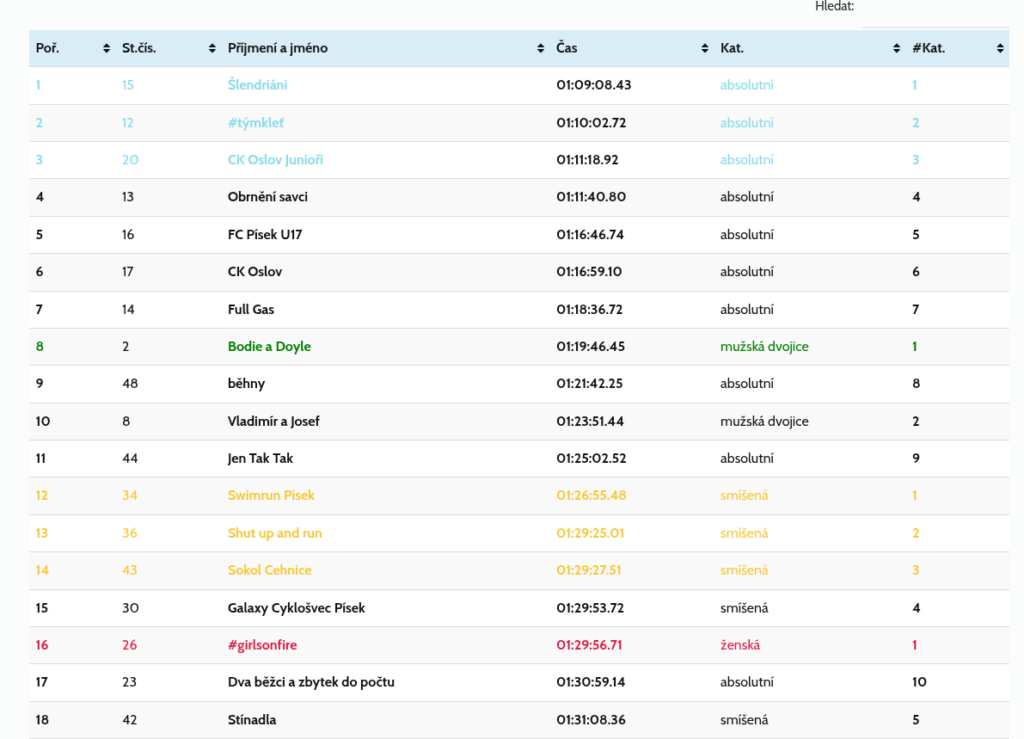Click time 01:29:56.71

point(589,645)
